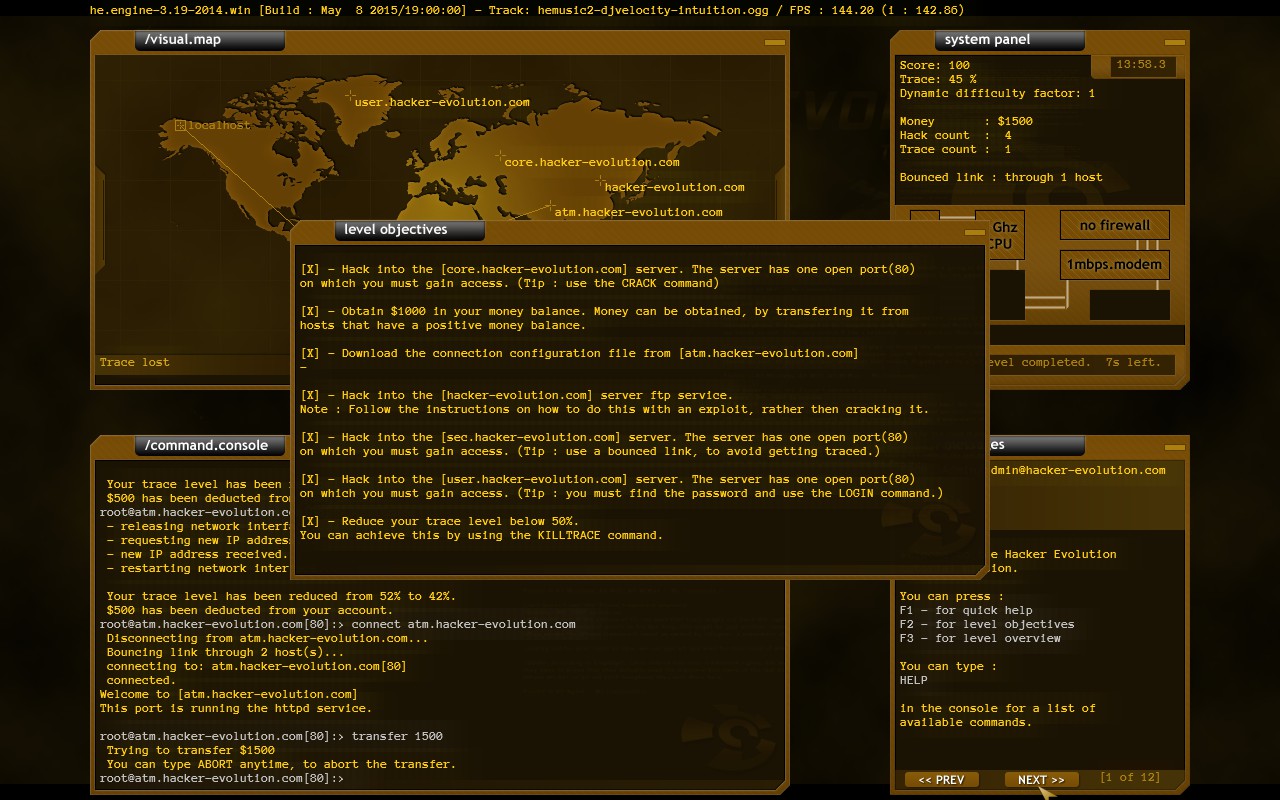The image size is (1280, 800).
Task: Click the [X] mark of the sec.hacker-evolution.com objective
Action: [310, 437]
